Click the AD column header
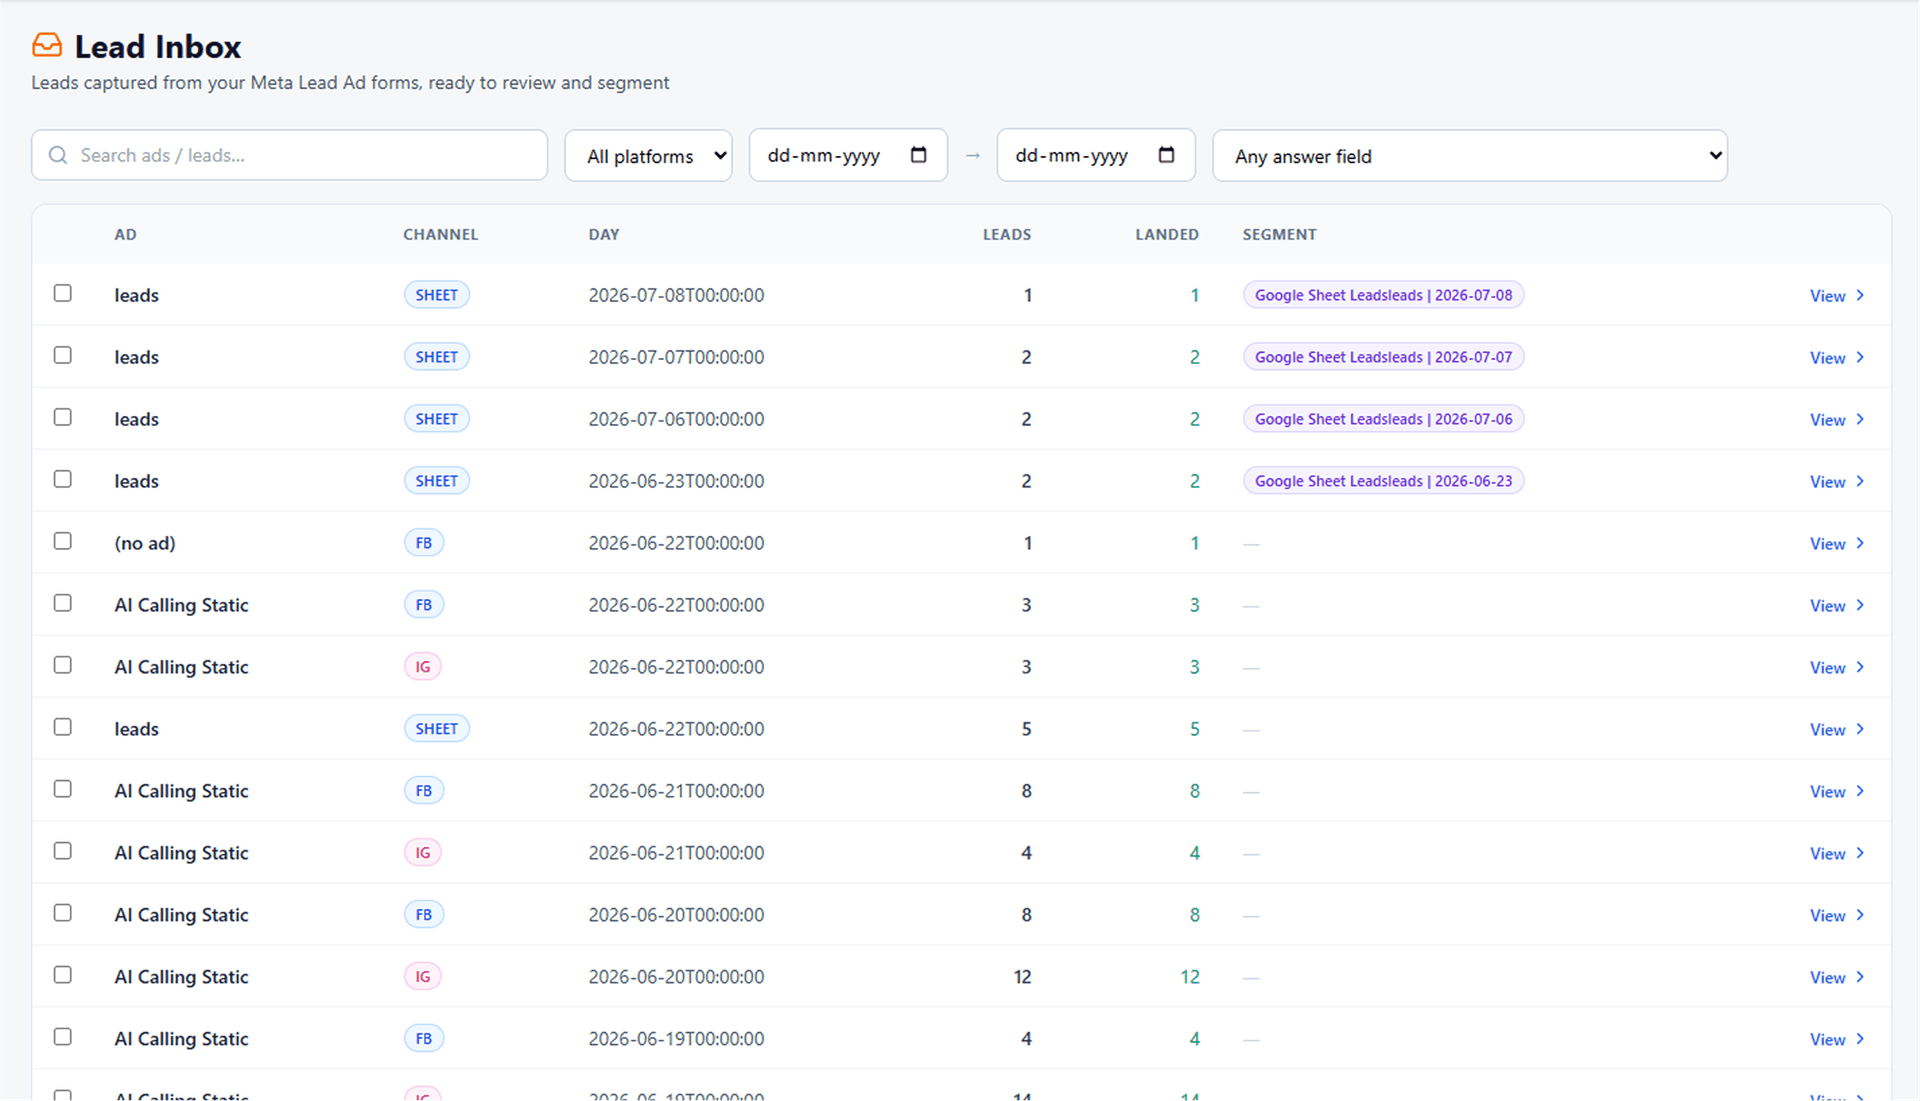Viewport: 1920px width, 1101px height. [x=125, y=234]
